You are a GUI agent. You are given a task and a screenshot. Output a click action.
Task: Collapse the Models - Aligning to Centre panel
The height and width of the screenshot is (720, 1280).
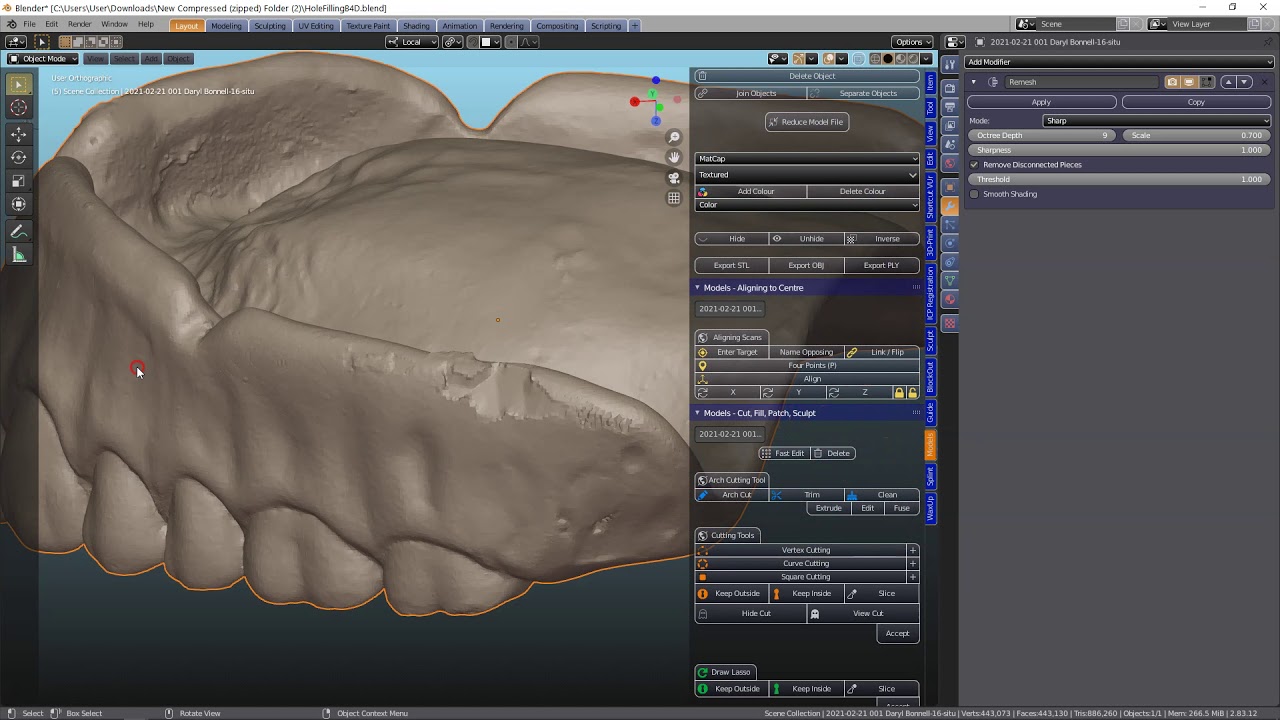coord(698,288)
